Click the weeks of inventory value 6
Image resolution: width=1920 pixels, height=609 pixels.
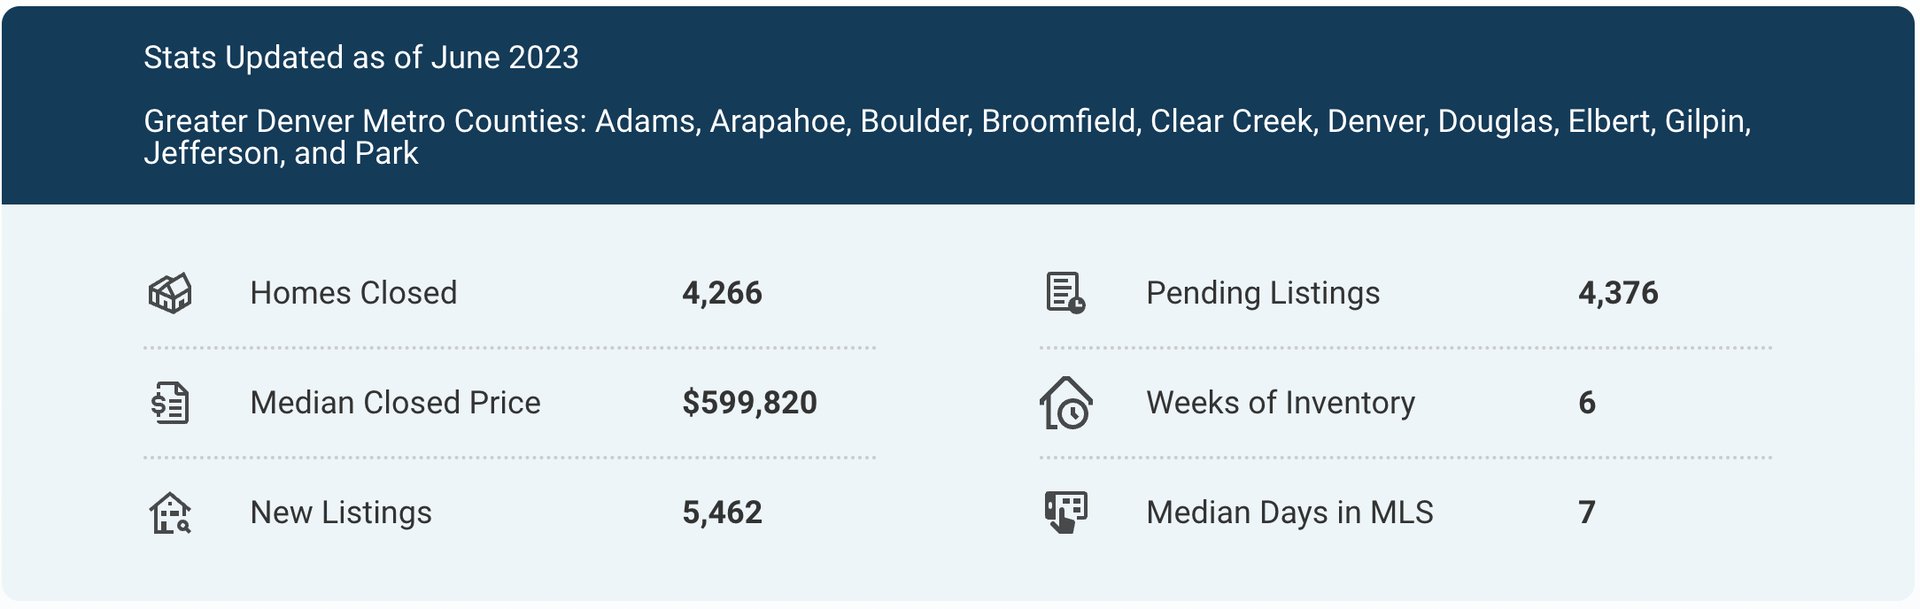click(1587, 403)
